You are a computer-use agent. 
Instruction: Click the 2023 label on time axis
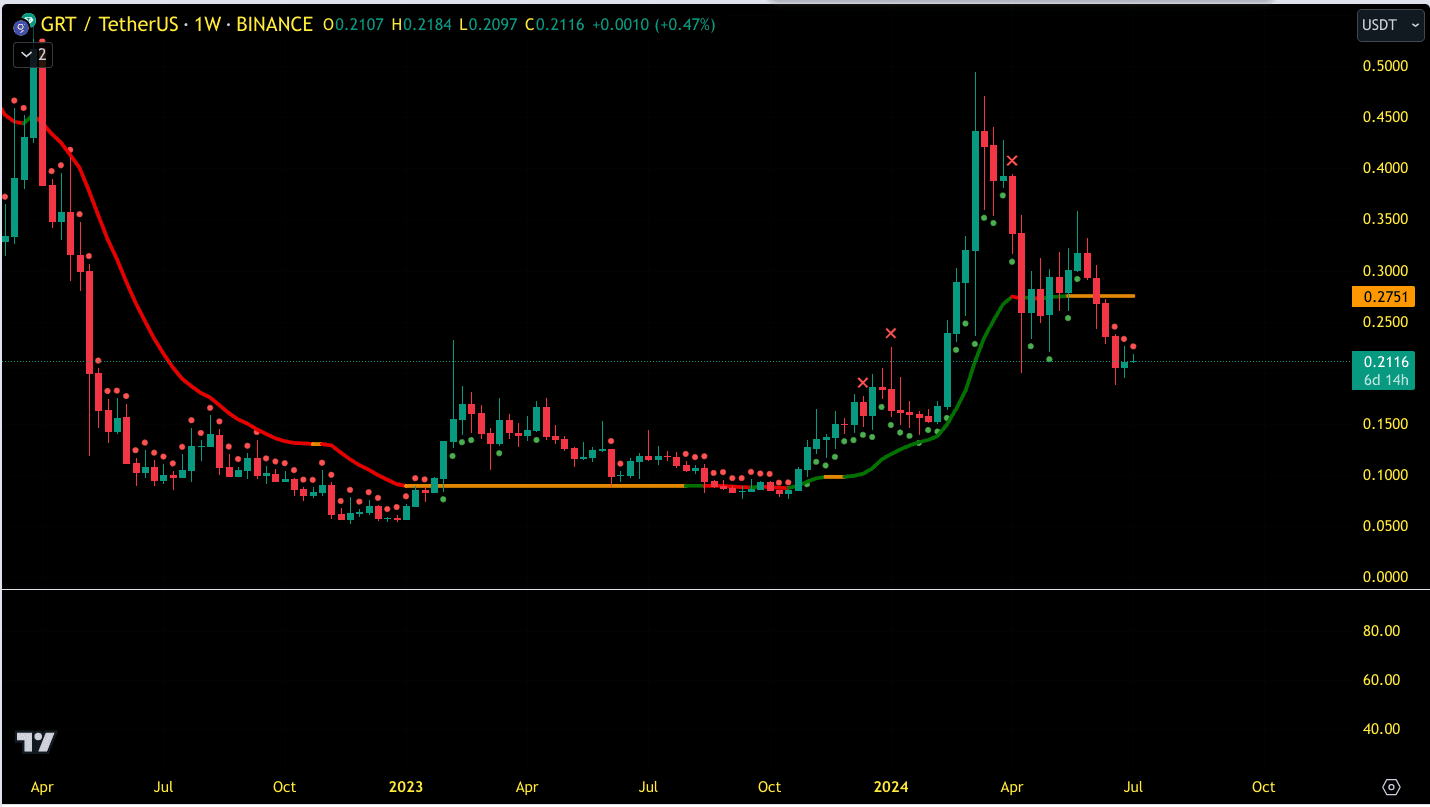click(406, 787)
